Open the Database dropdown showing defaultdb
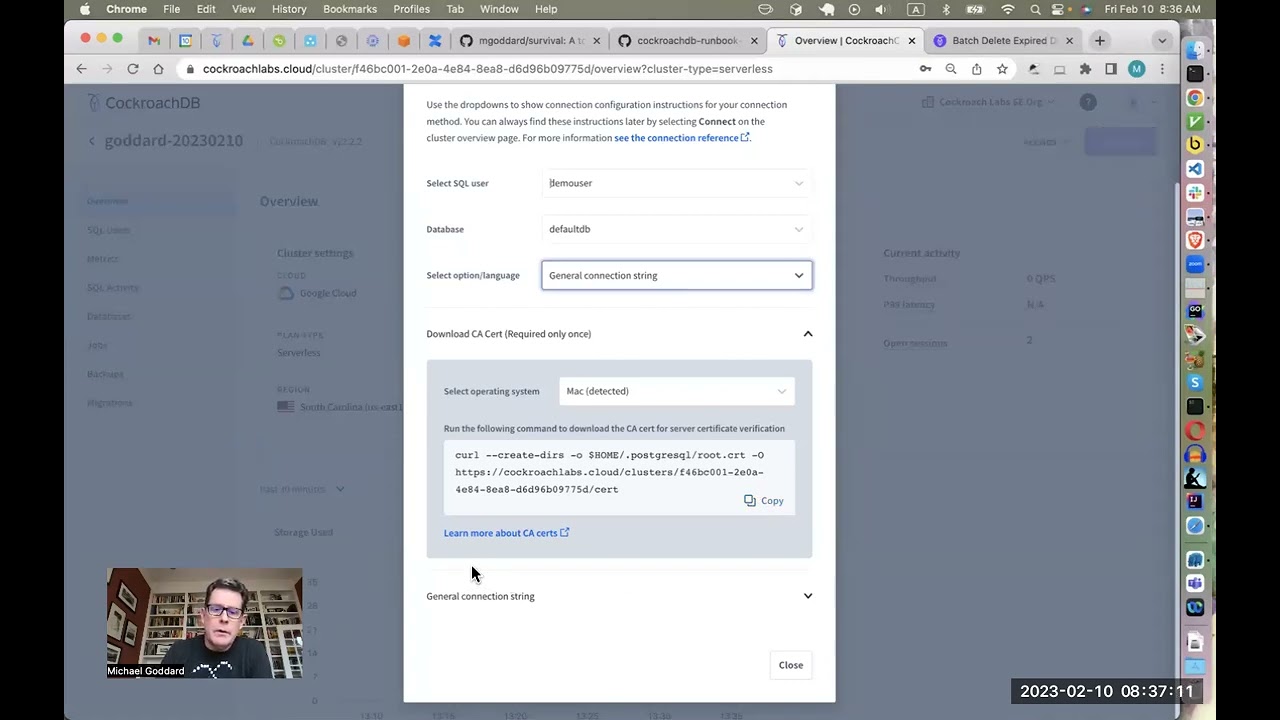 [x=677, y=229]
